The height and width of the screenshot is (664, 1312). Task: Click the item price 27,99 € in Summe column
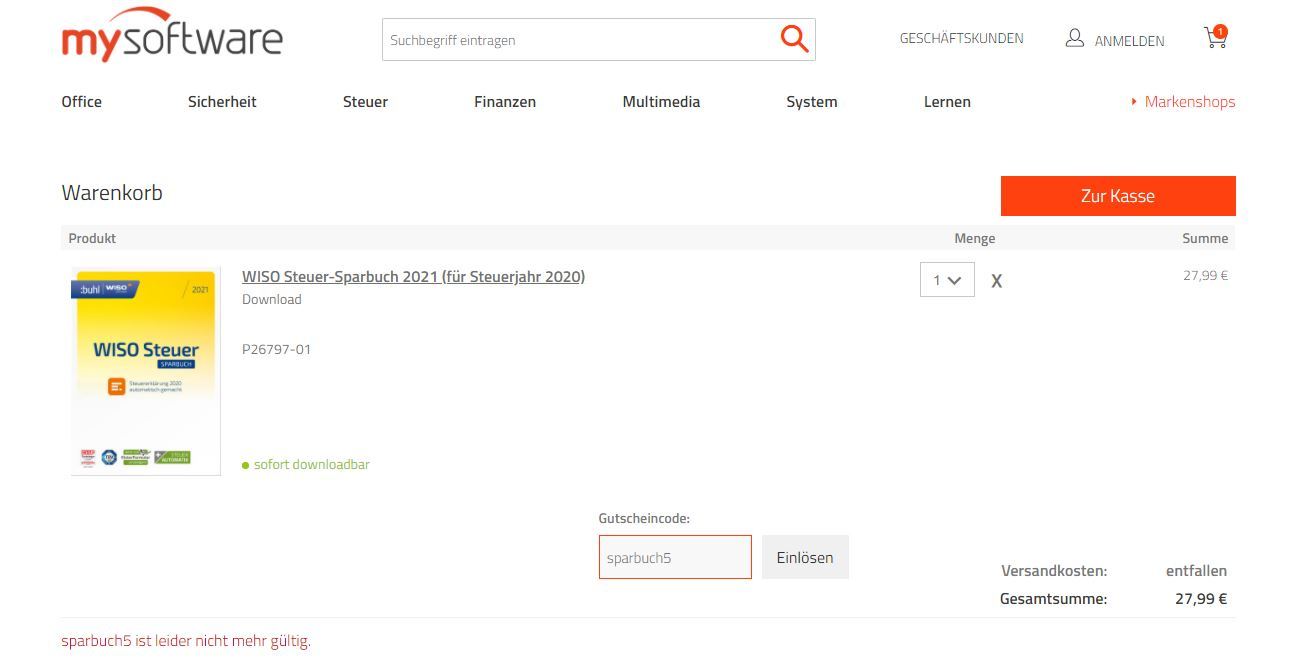click(x=1205, y=275)
